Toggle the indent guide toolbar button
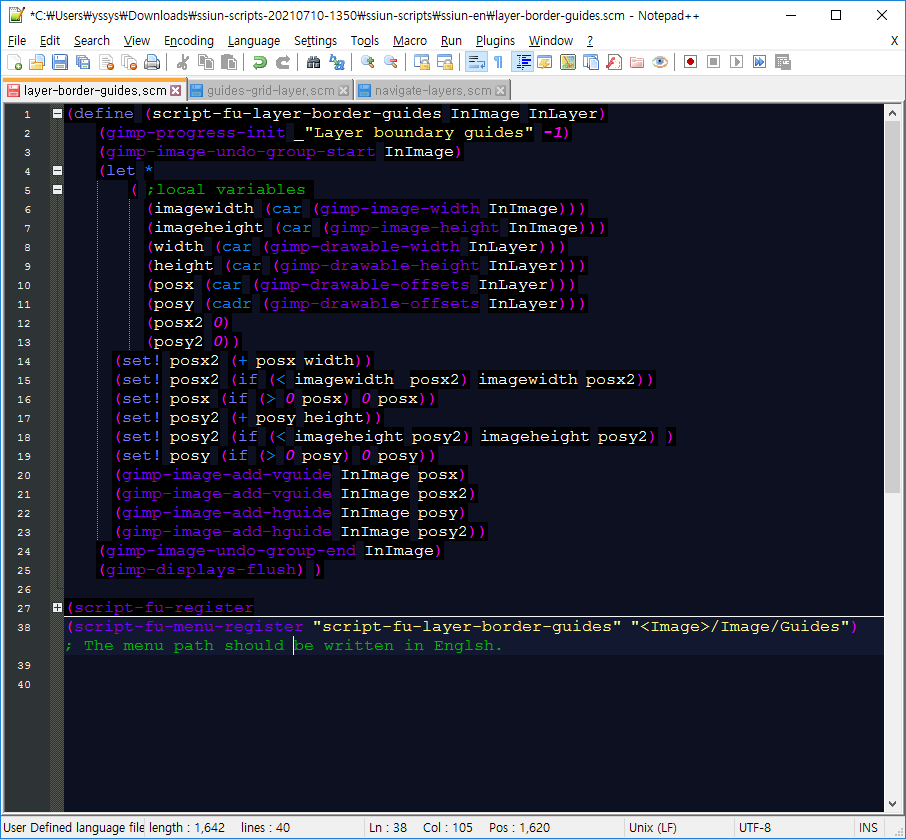This screenshot has width=906, height=839. 522,62
